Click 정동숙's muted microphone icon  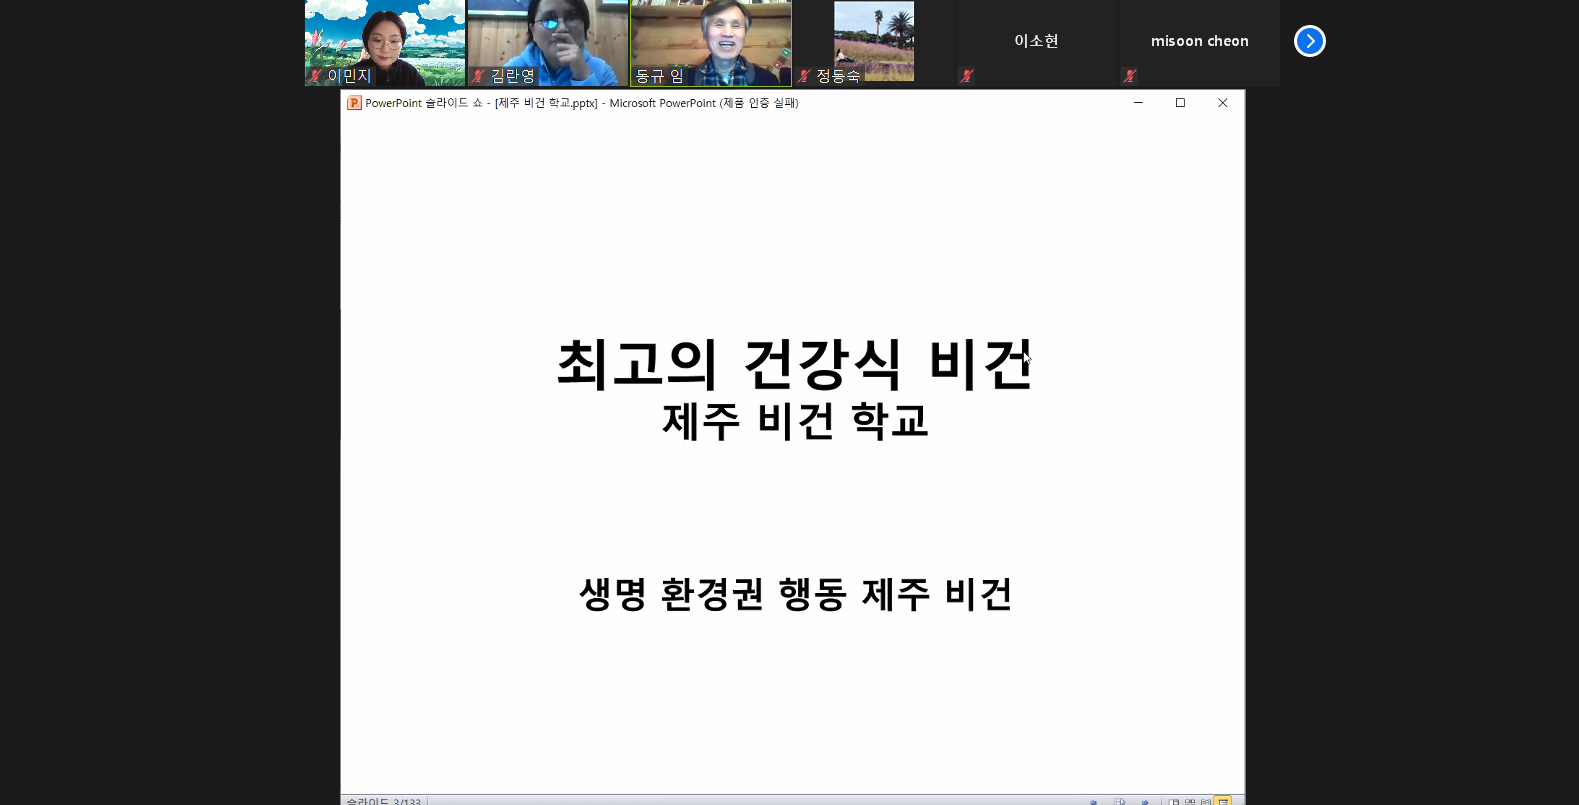pyautogui.click(x=803, y=76)
